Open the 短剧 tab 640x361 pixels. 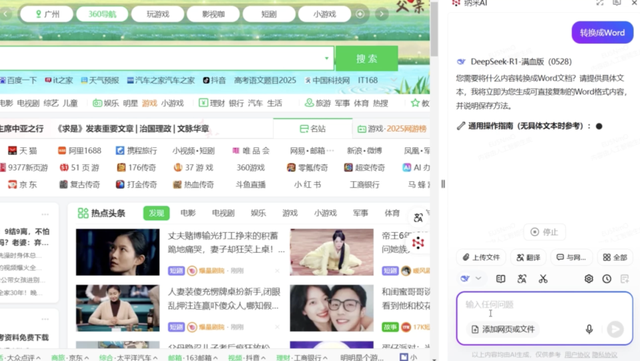(269, 14)
